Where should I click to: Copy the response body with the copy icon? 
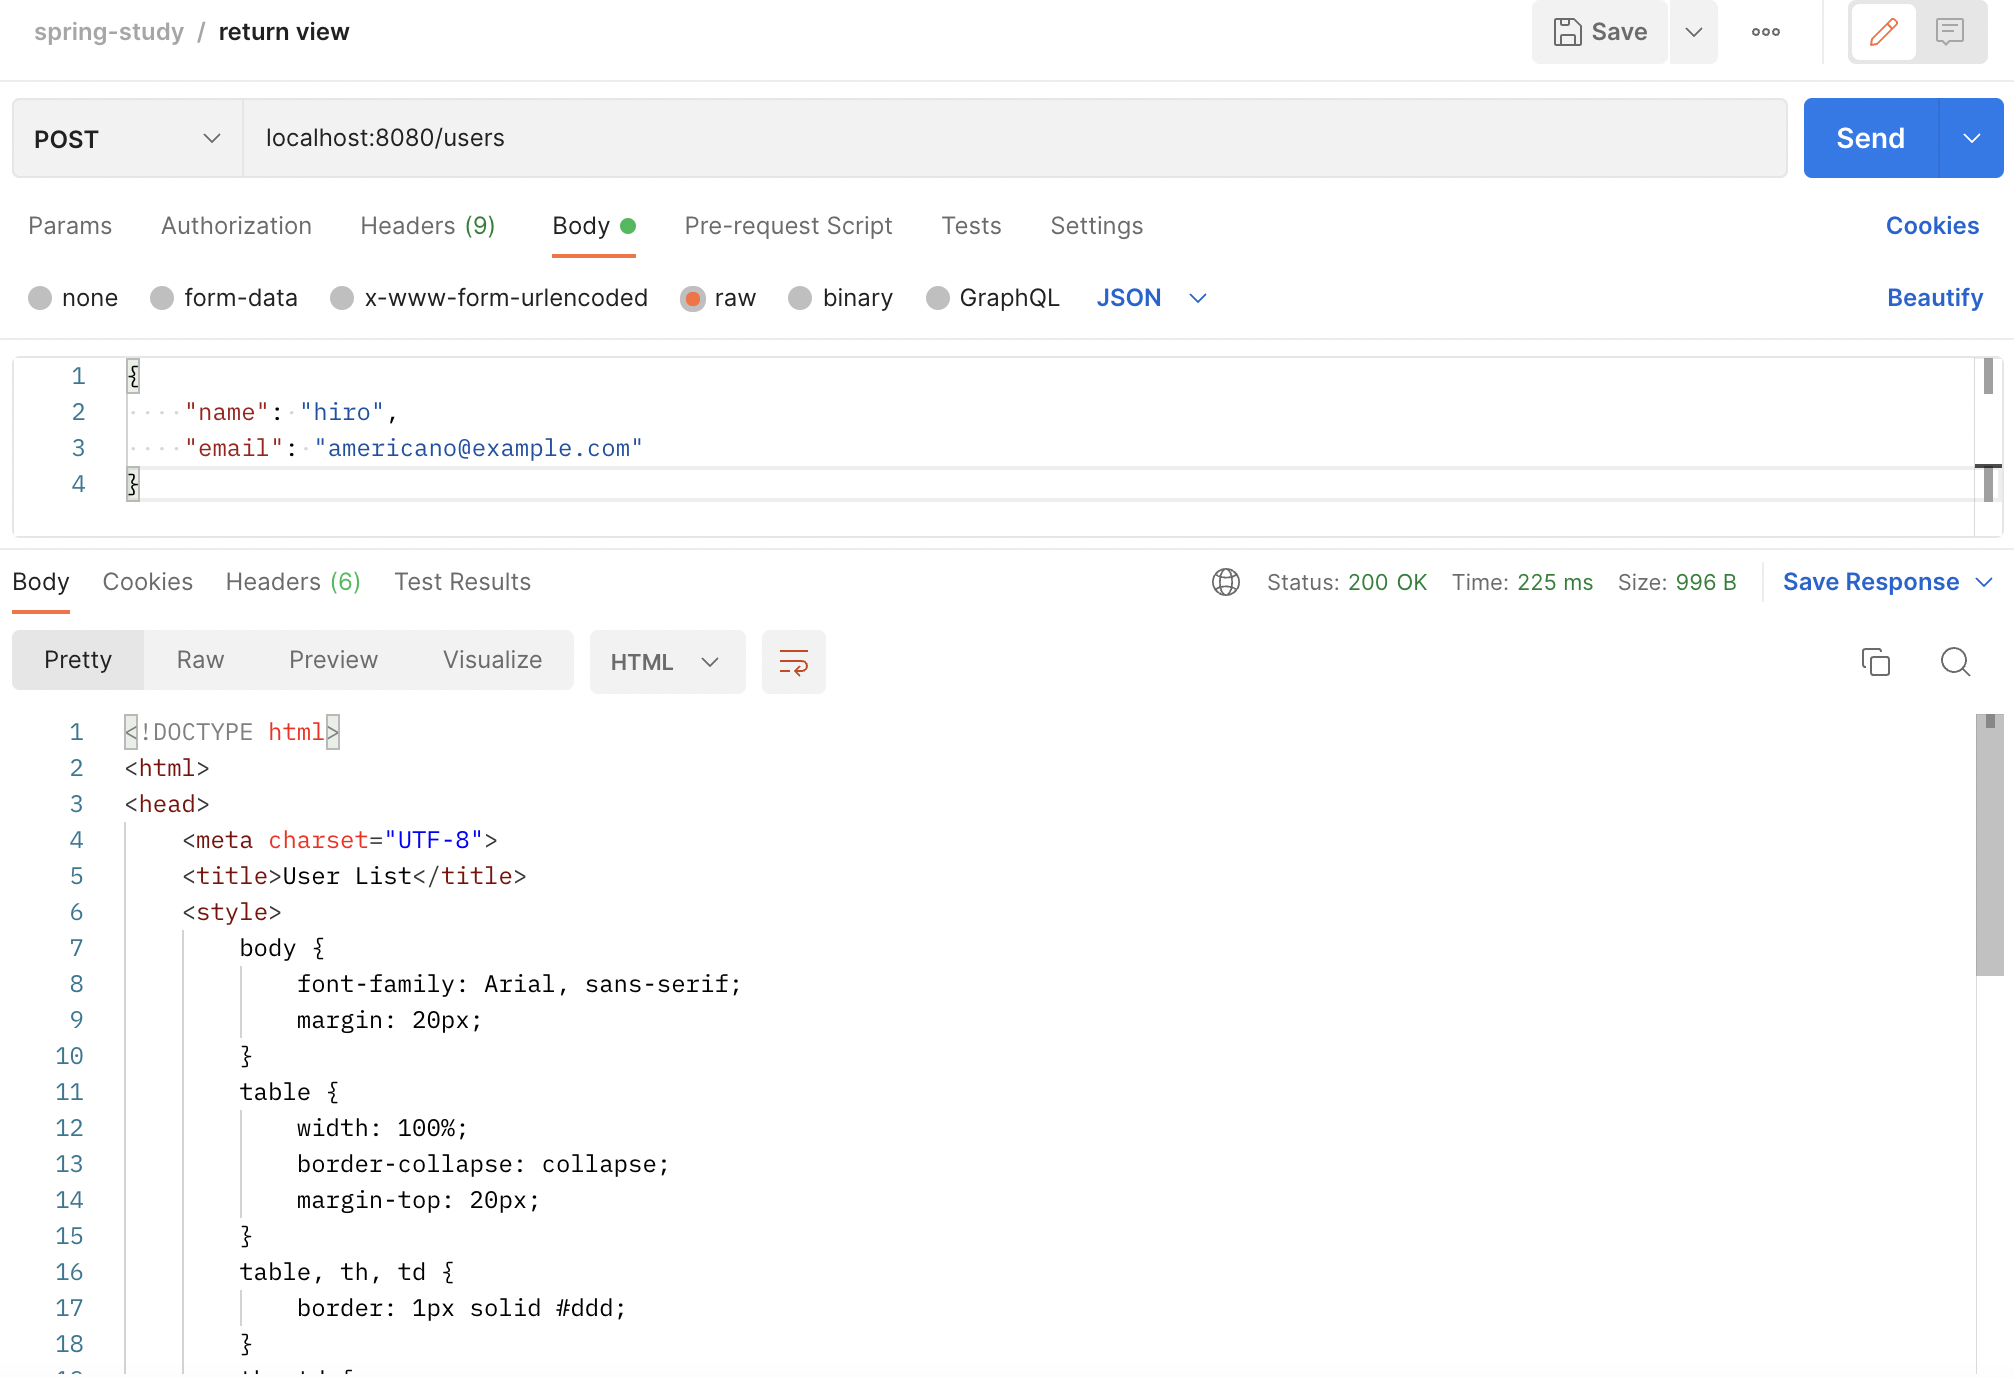[1875, 662]
